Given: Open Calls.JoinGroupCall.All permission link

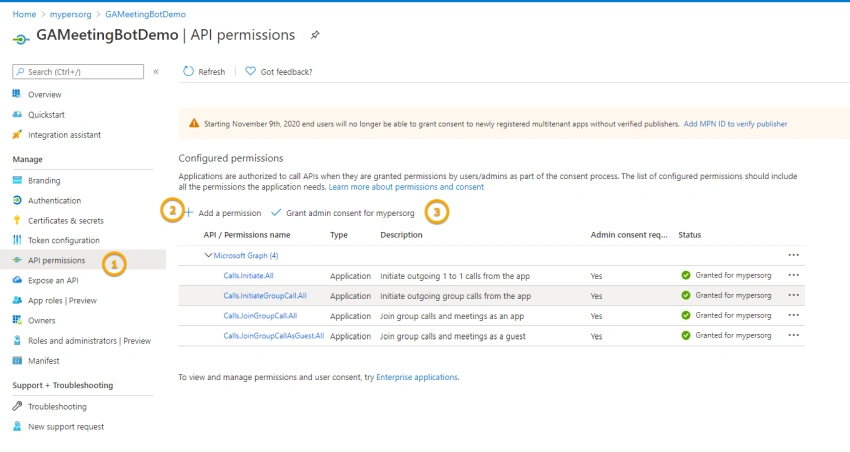Looking at the screenshot, I should (x=260, y=315).
